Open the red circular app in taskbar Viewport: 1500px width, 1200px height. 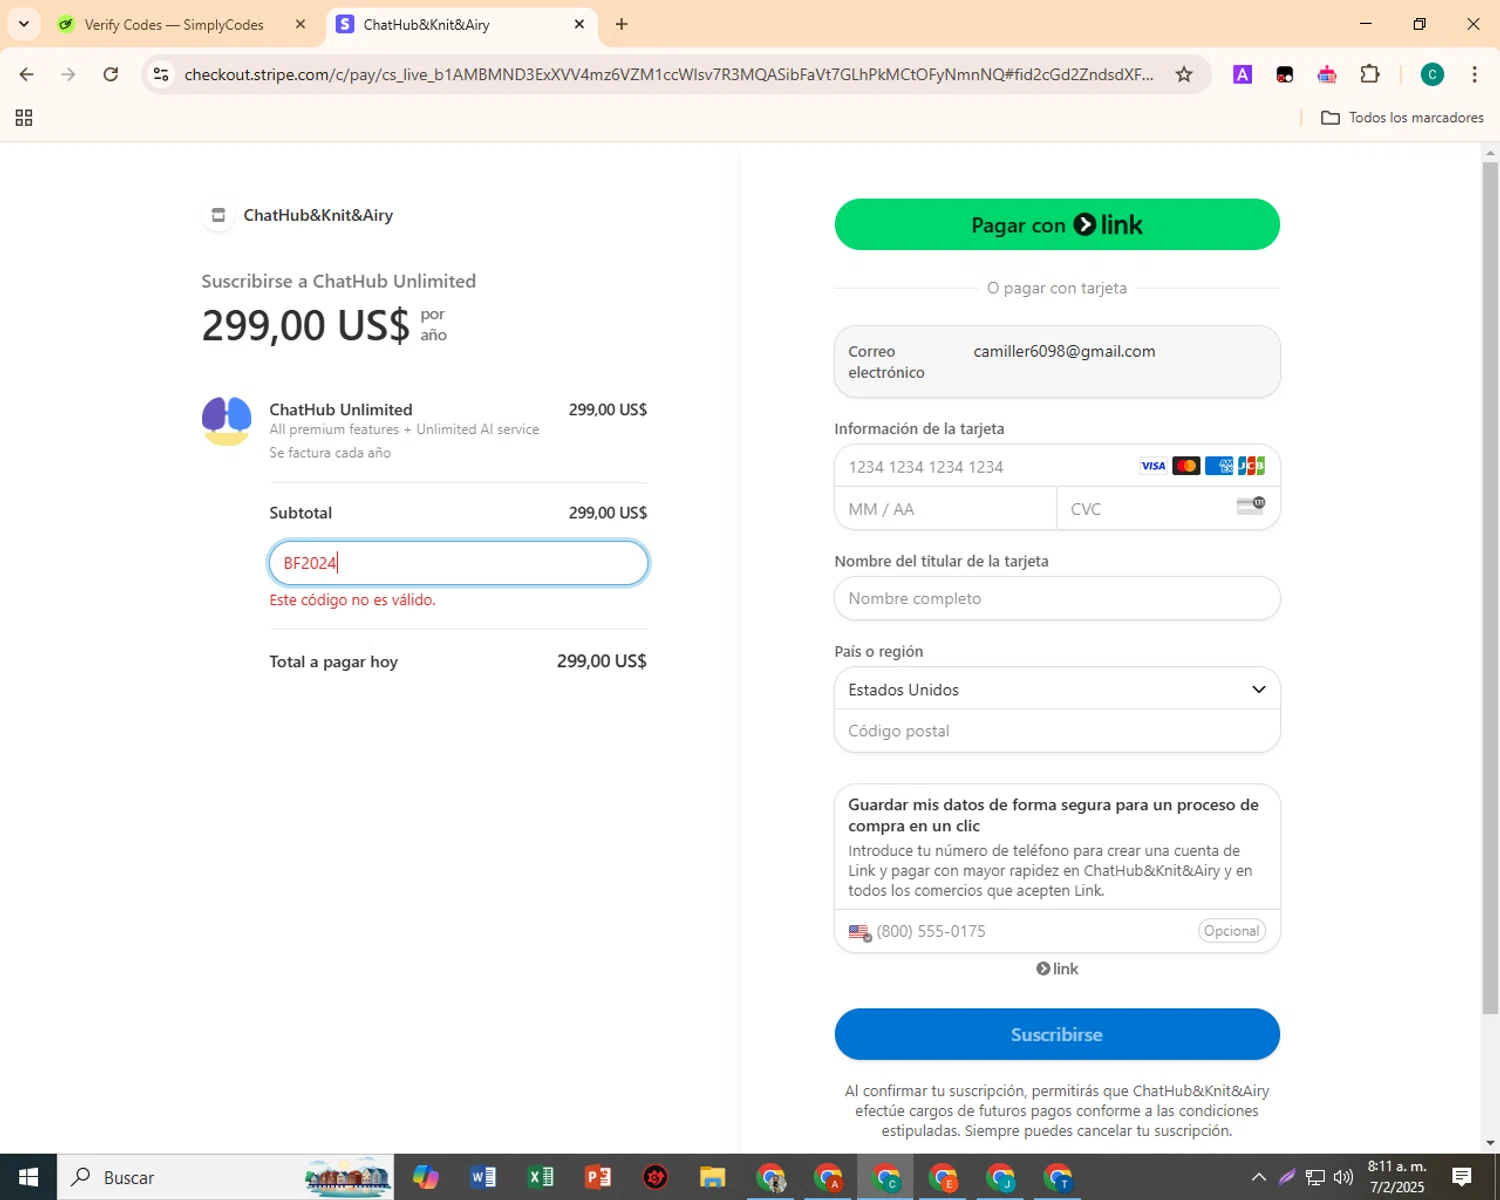(655, 1177)
